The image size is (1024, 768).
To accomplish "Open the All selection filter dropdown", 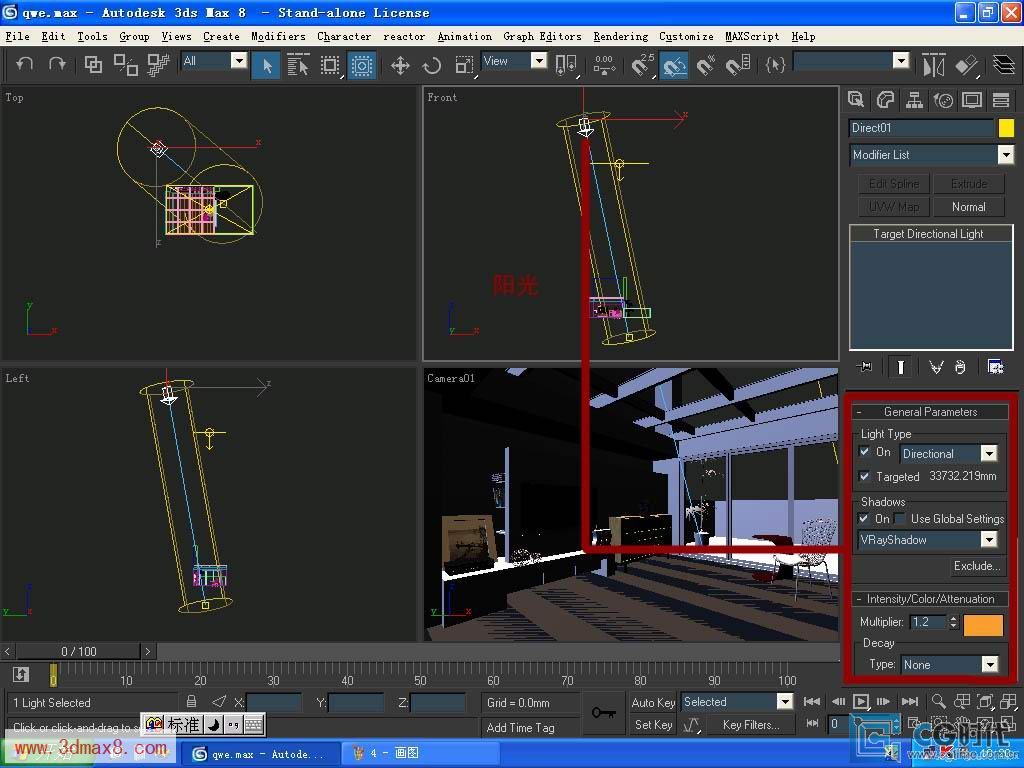I will coord(214,61).
